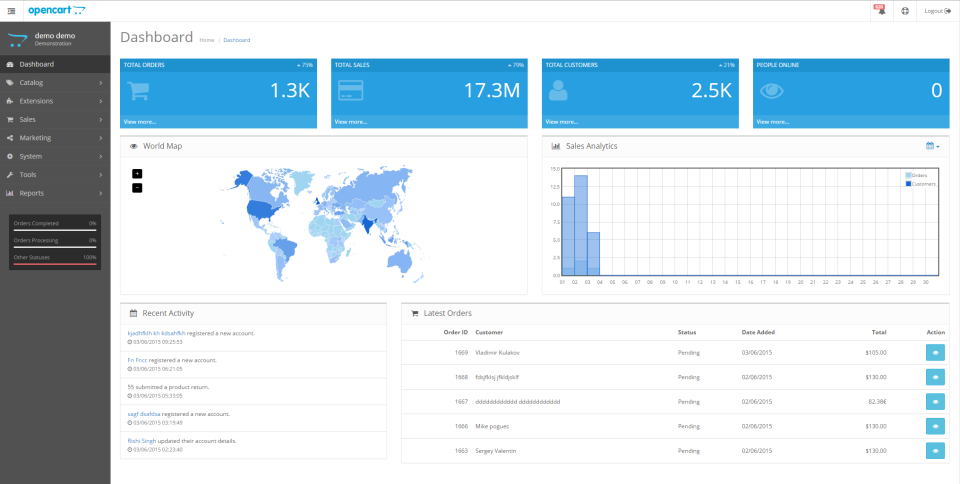
Task: Click the United States on world map
Action: (262, 209)
